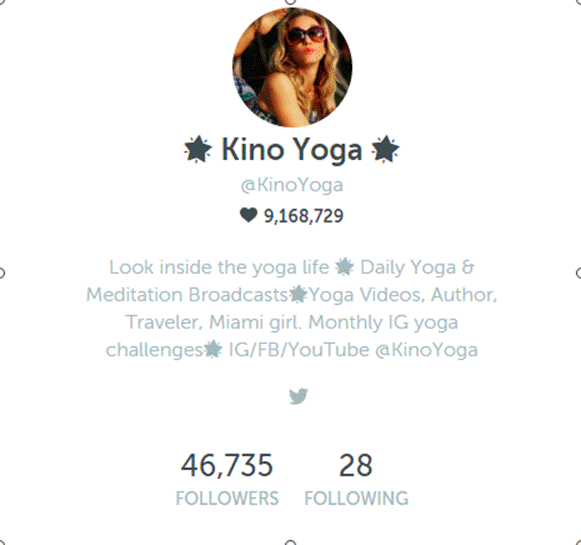Click the @KinoYoga mention in the bio

(426, 350)
